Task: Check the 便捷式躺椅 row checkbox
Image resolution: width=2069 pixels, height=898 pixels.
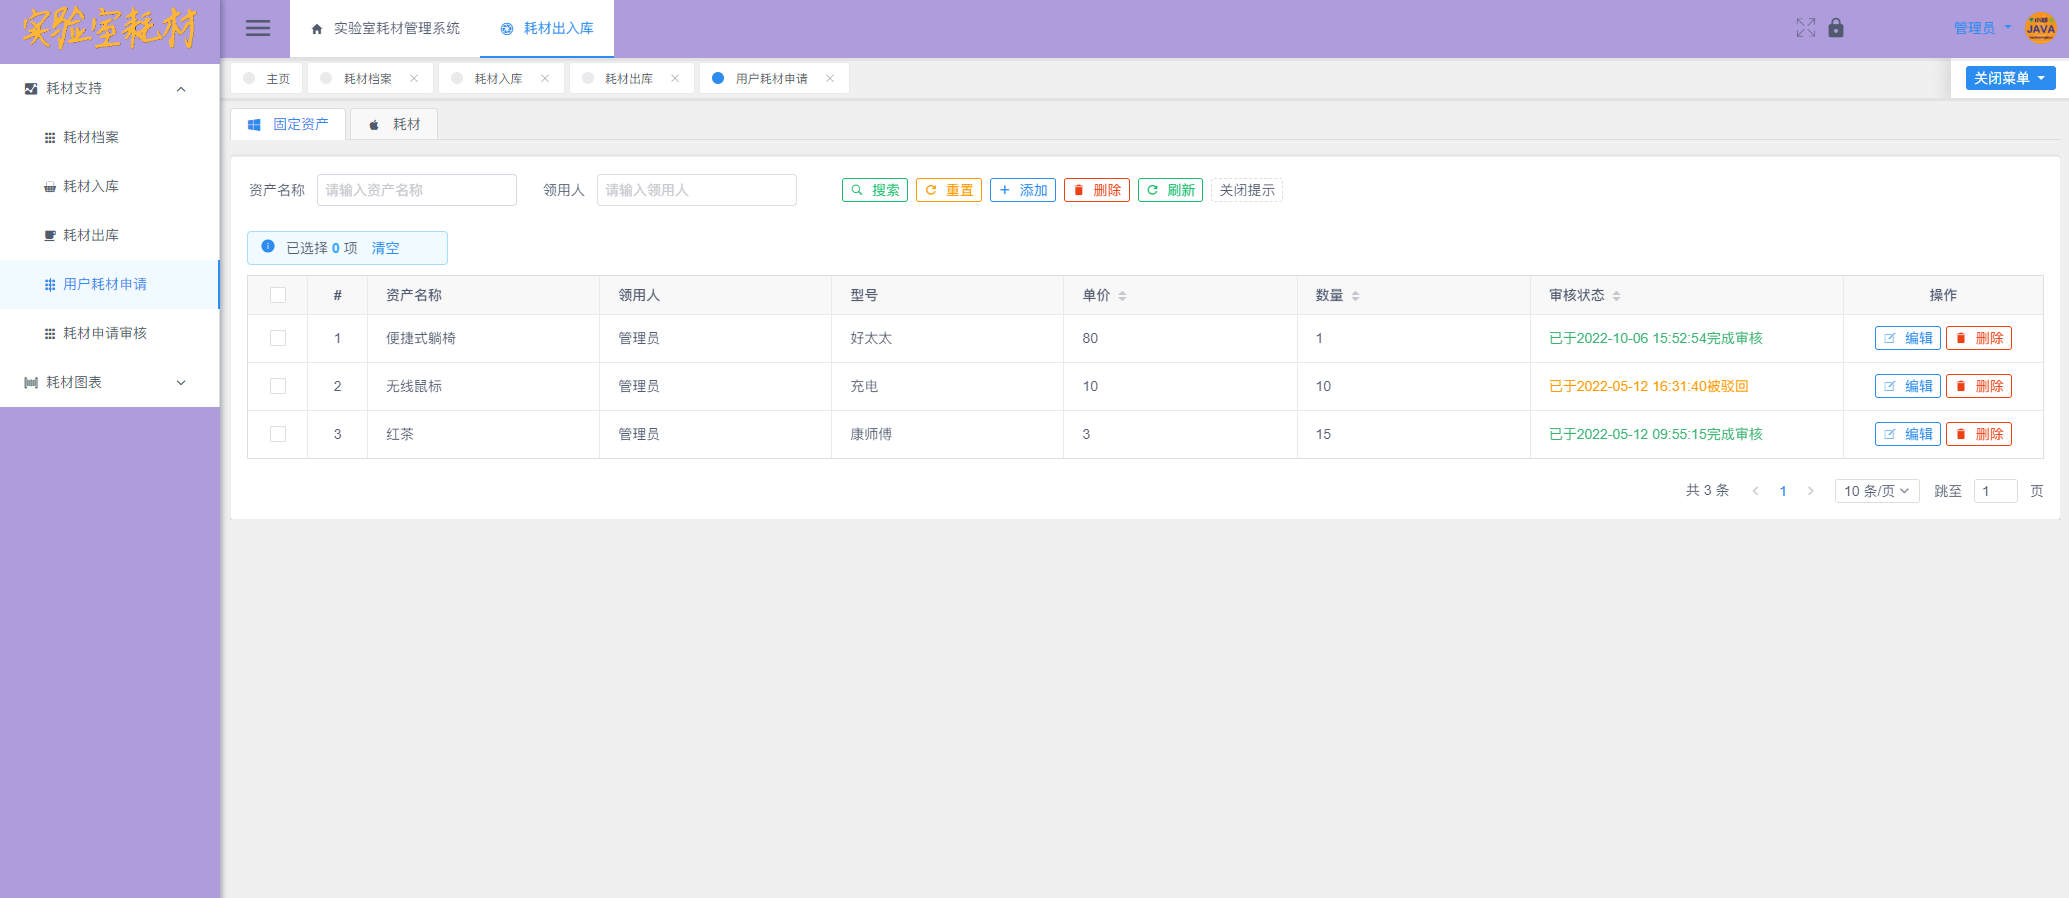Action: (278, 338)
